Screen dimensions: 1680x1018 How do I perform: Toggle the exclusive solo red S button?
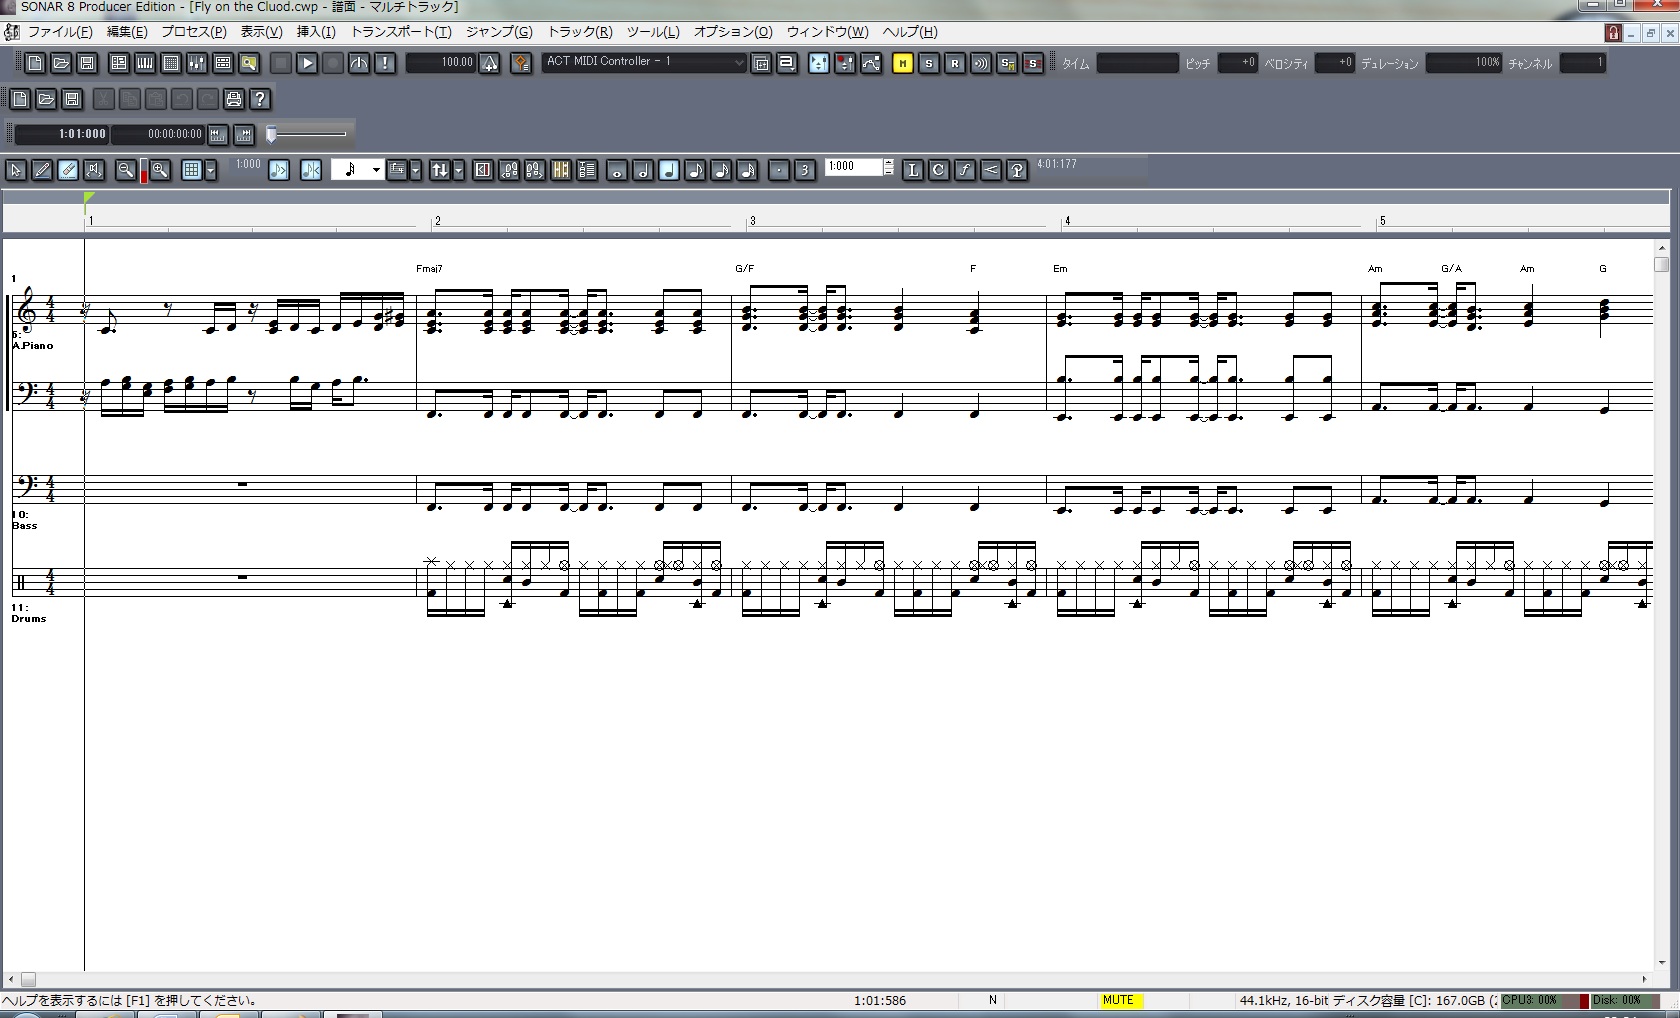[x=1033, y=63]
